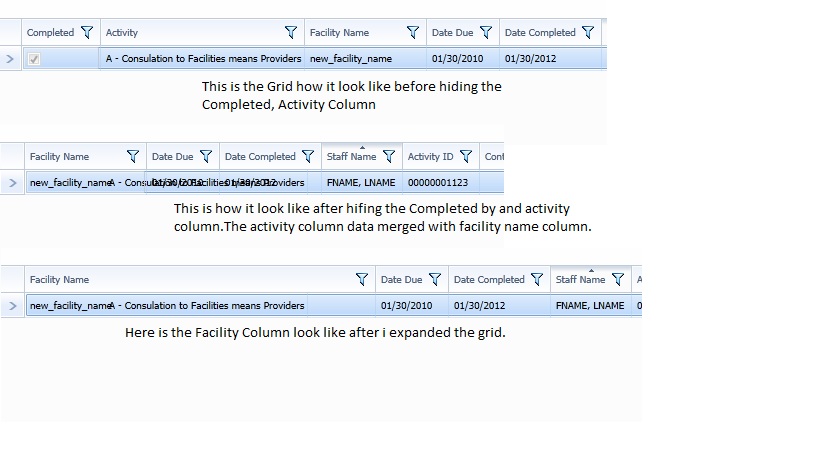Expand the row in the middle grid
Viewport: 819px width, 460px height.
pyautogui.click(x=12, y=183)
